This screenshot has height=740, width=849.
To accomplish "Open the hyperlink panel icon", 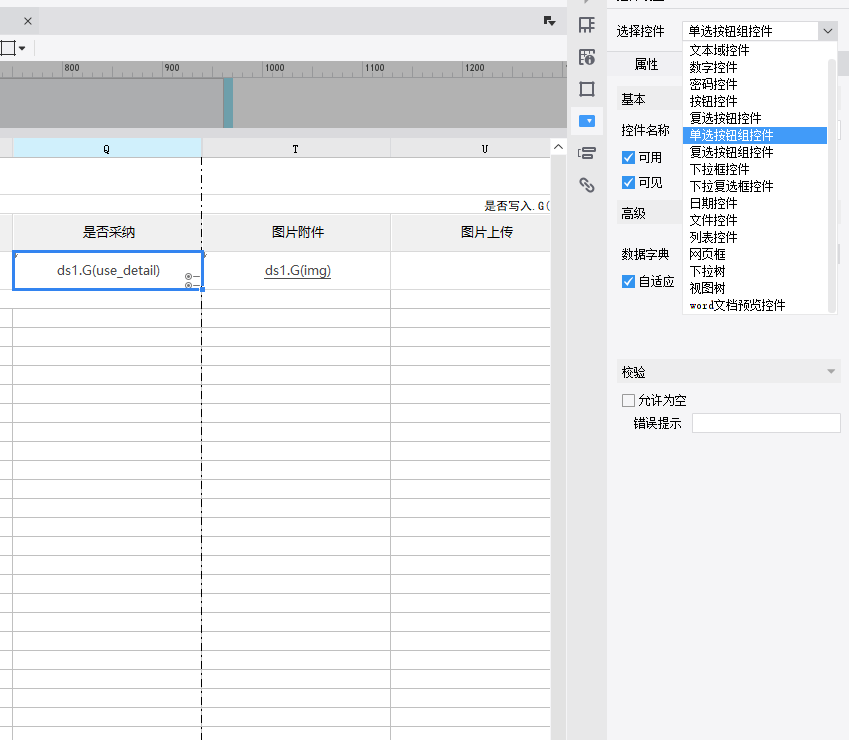I will click(587, 185).
